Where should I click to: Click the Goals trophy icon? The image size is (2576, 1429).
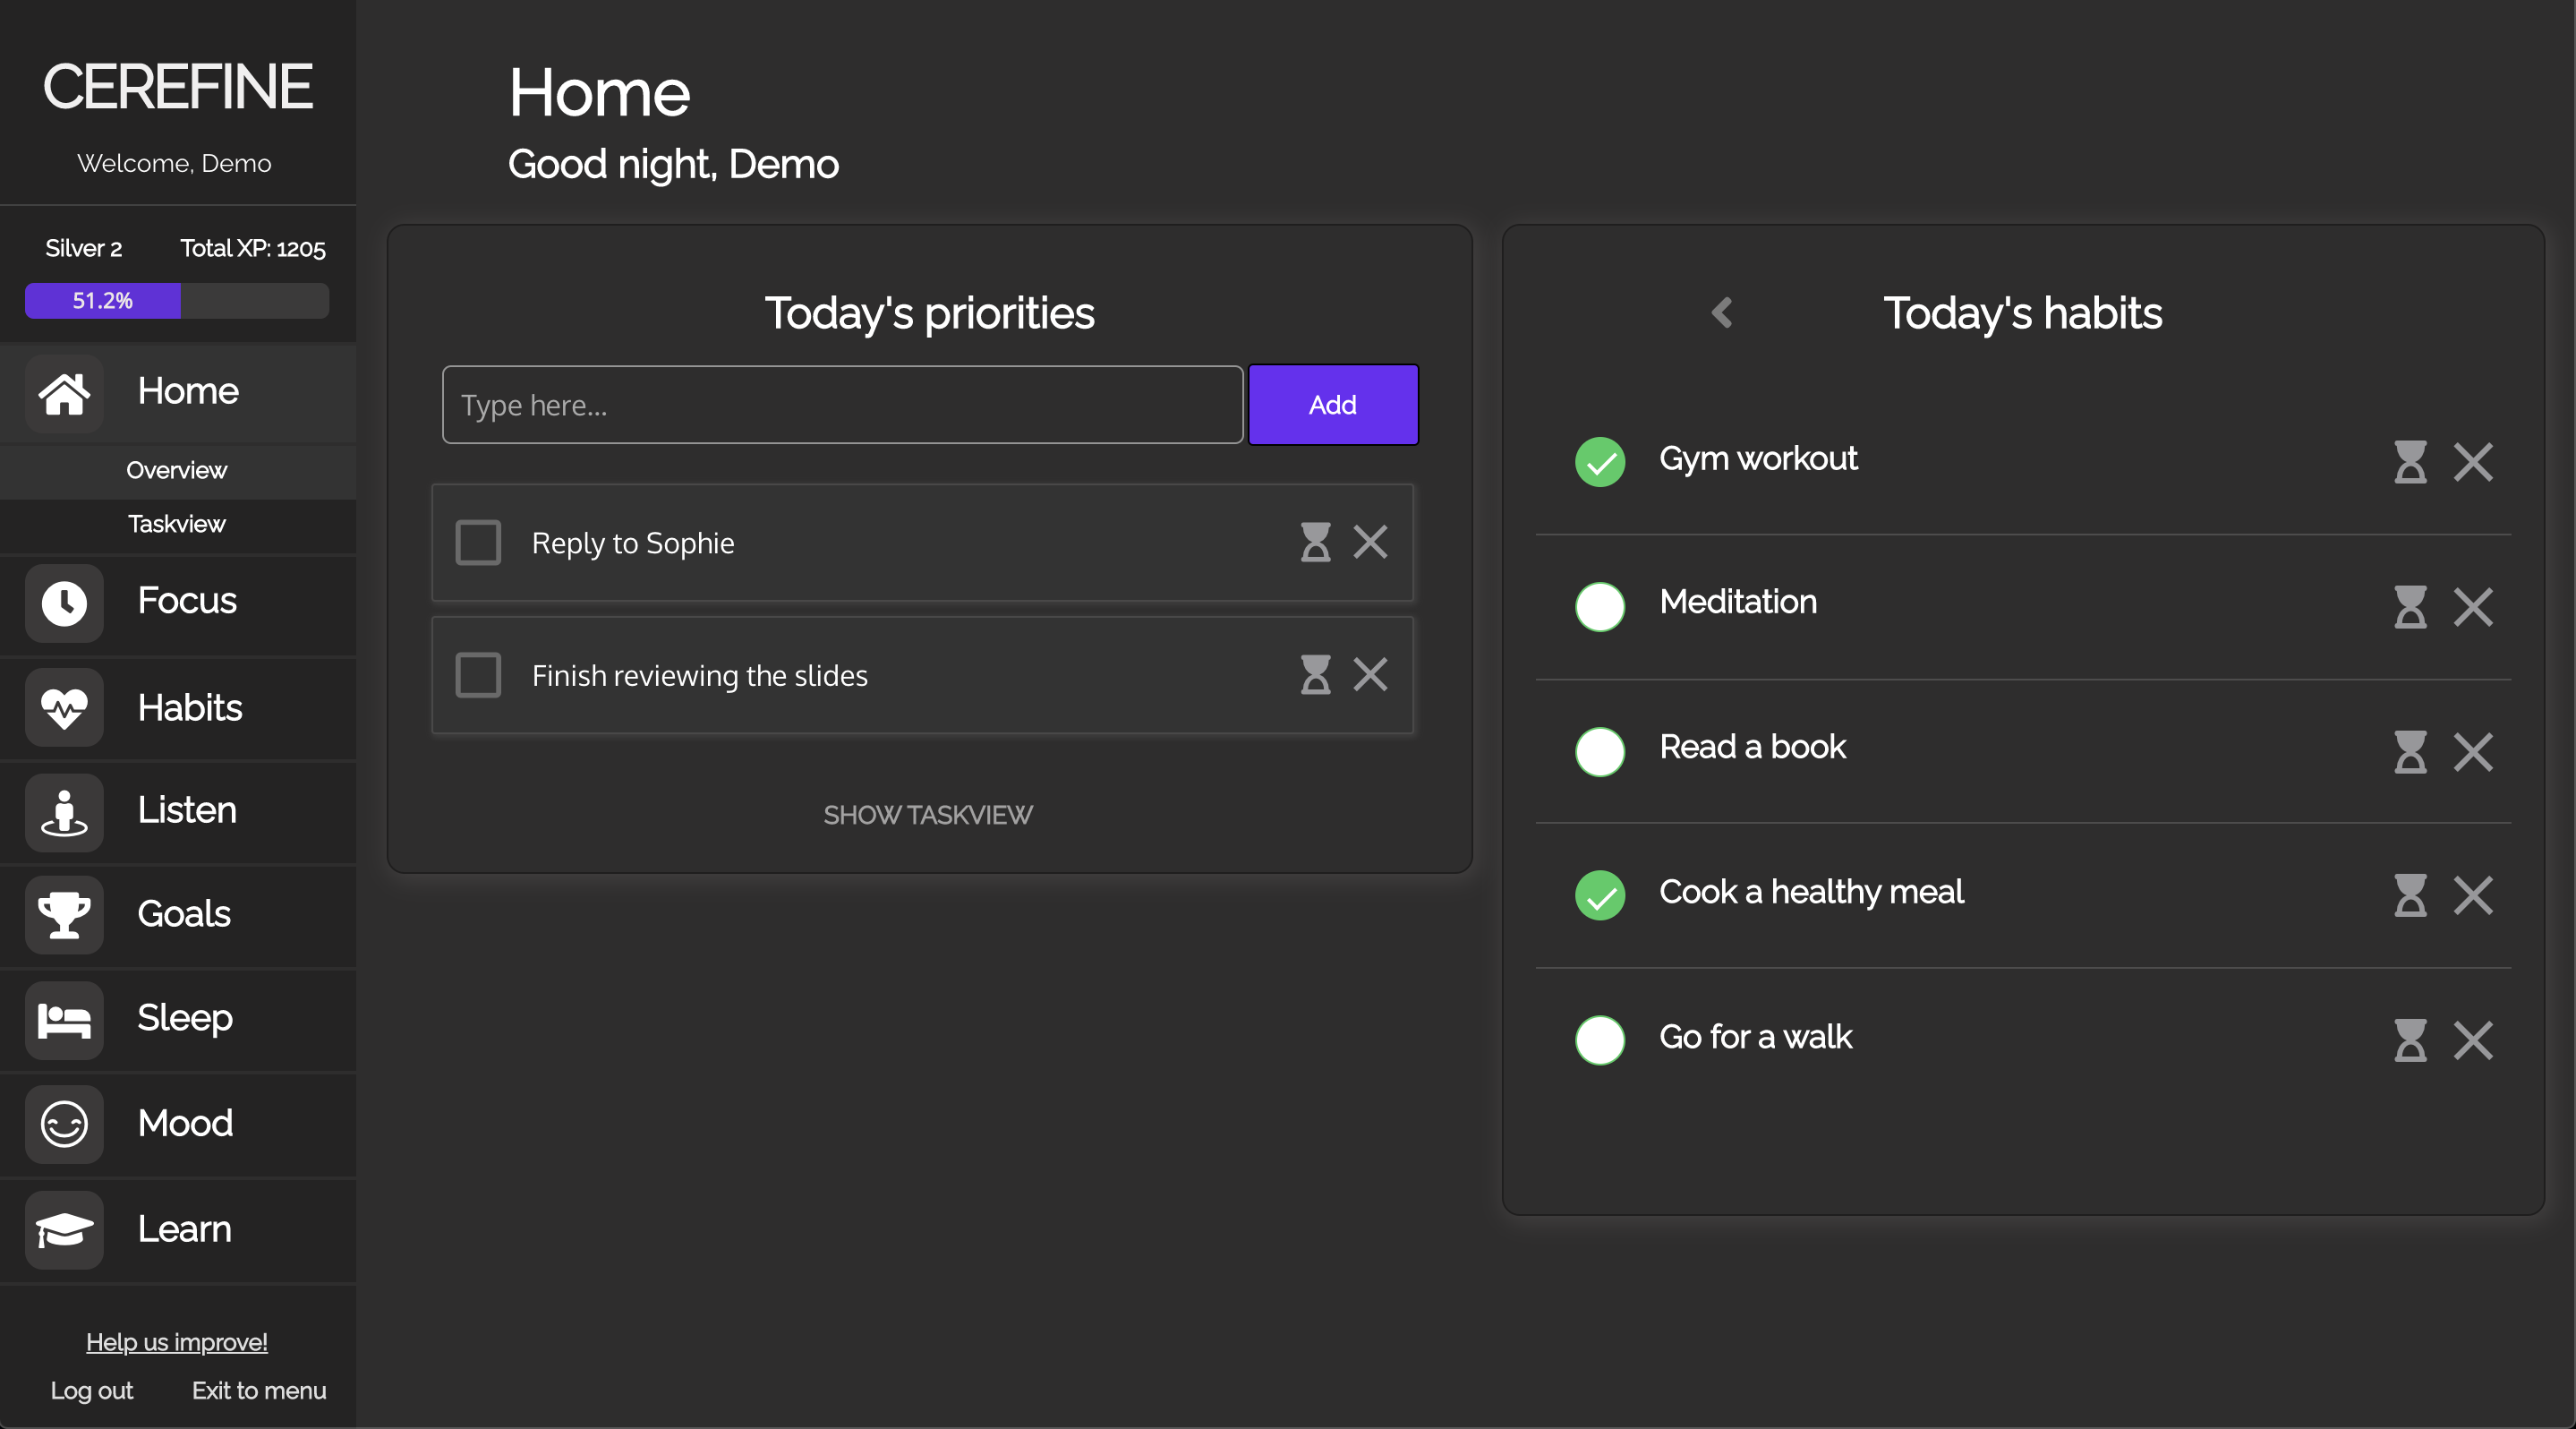coord(64,915)
